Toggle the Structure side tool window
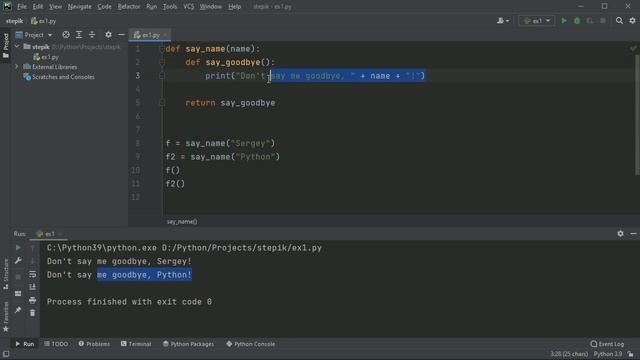 pyautogui.click(x=6, y=274)
